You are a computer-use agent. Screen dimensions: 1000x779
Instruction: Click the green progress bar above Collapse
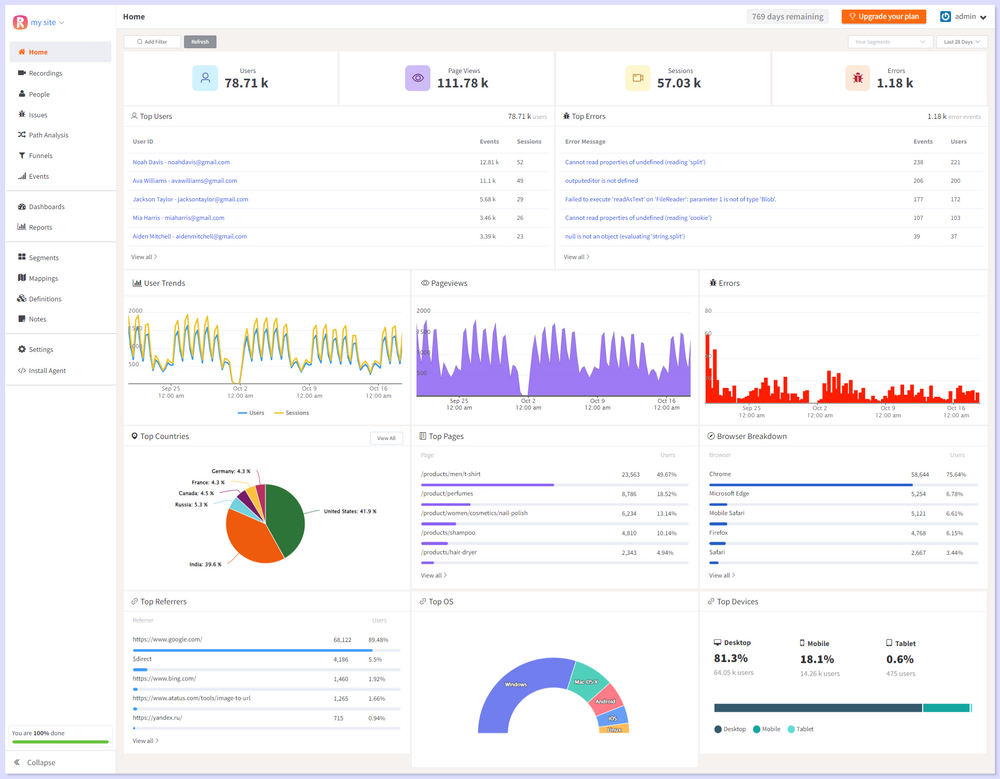click(x=58, y=741)
